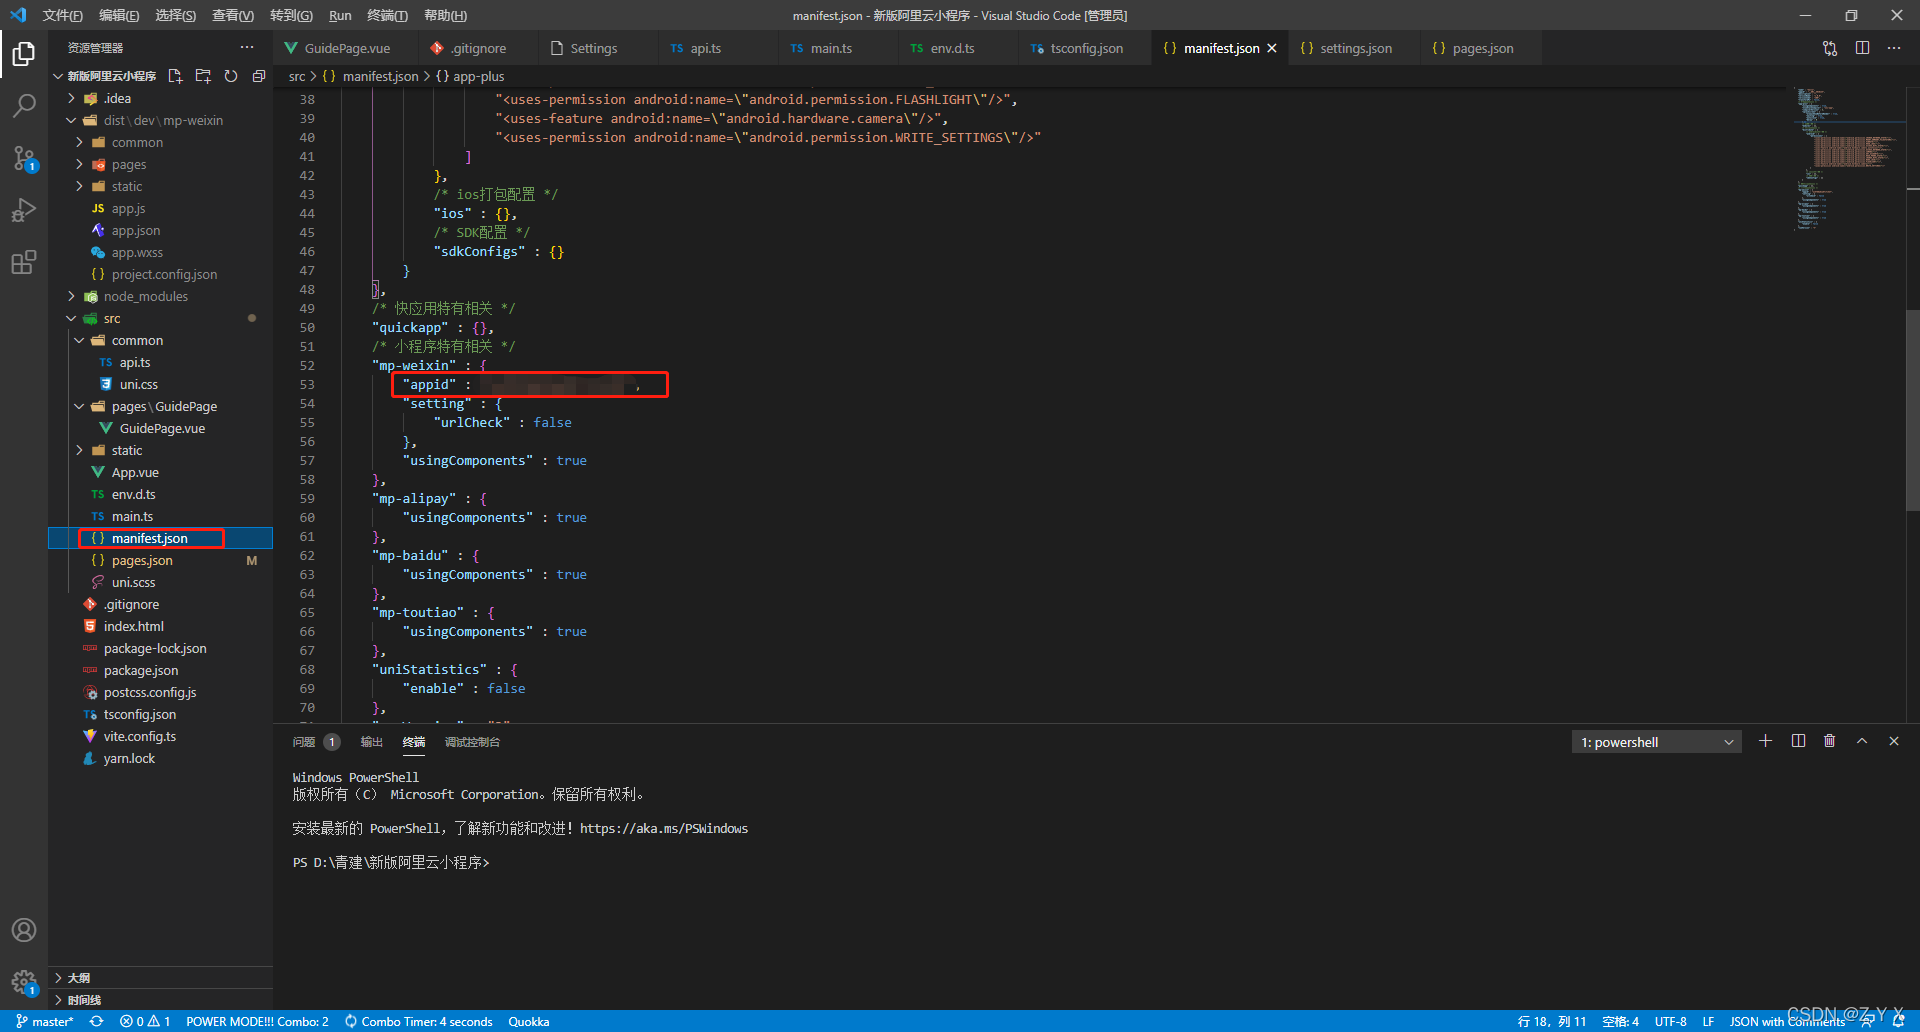1920x1032 pixels.
Task: Open the Go menu
Action: click(x=291, y=15)
